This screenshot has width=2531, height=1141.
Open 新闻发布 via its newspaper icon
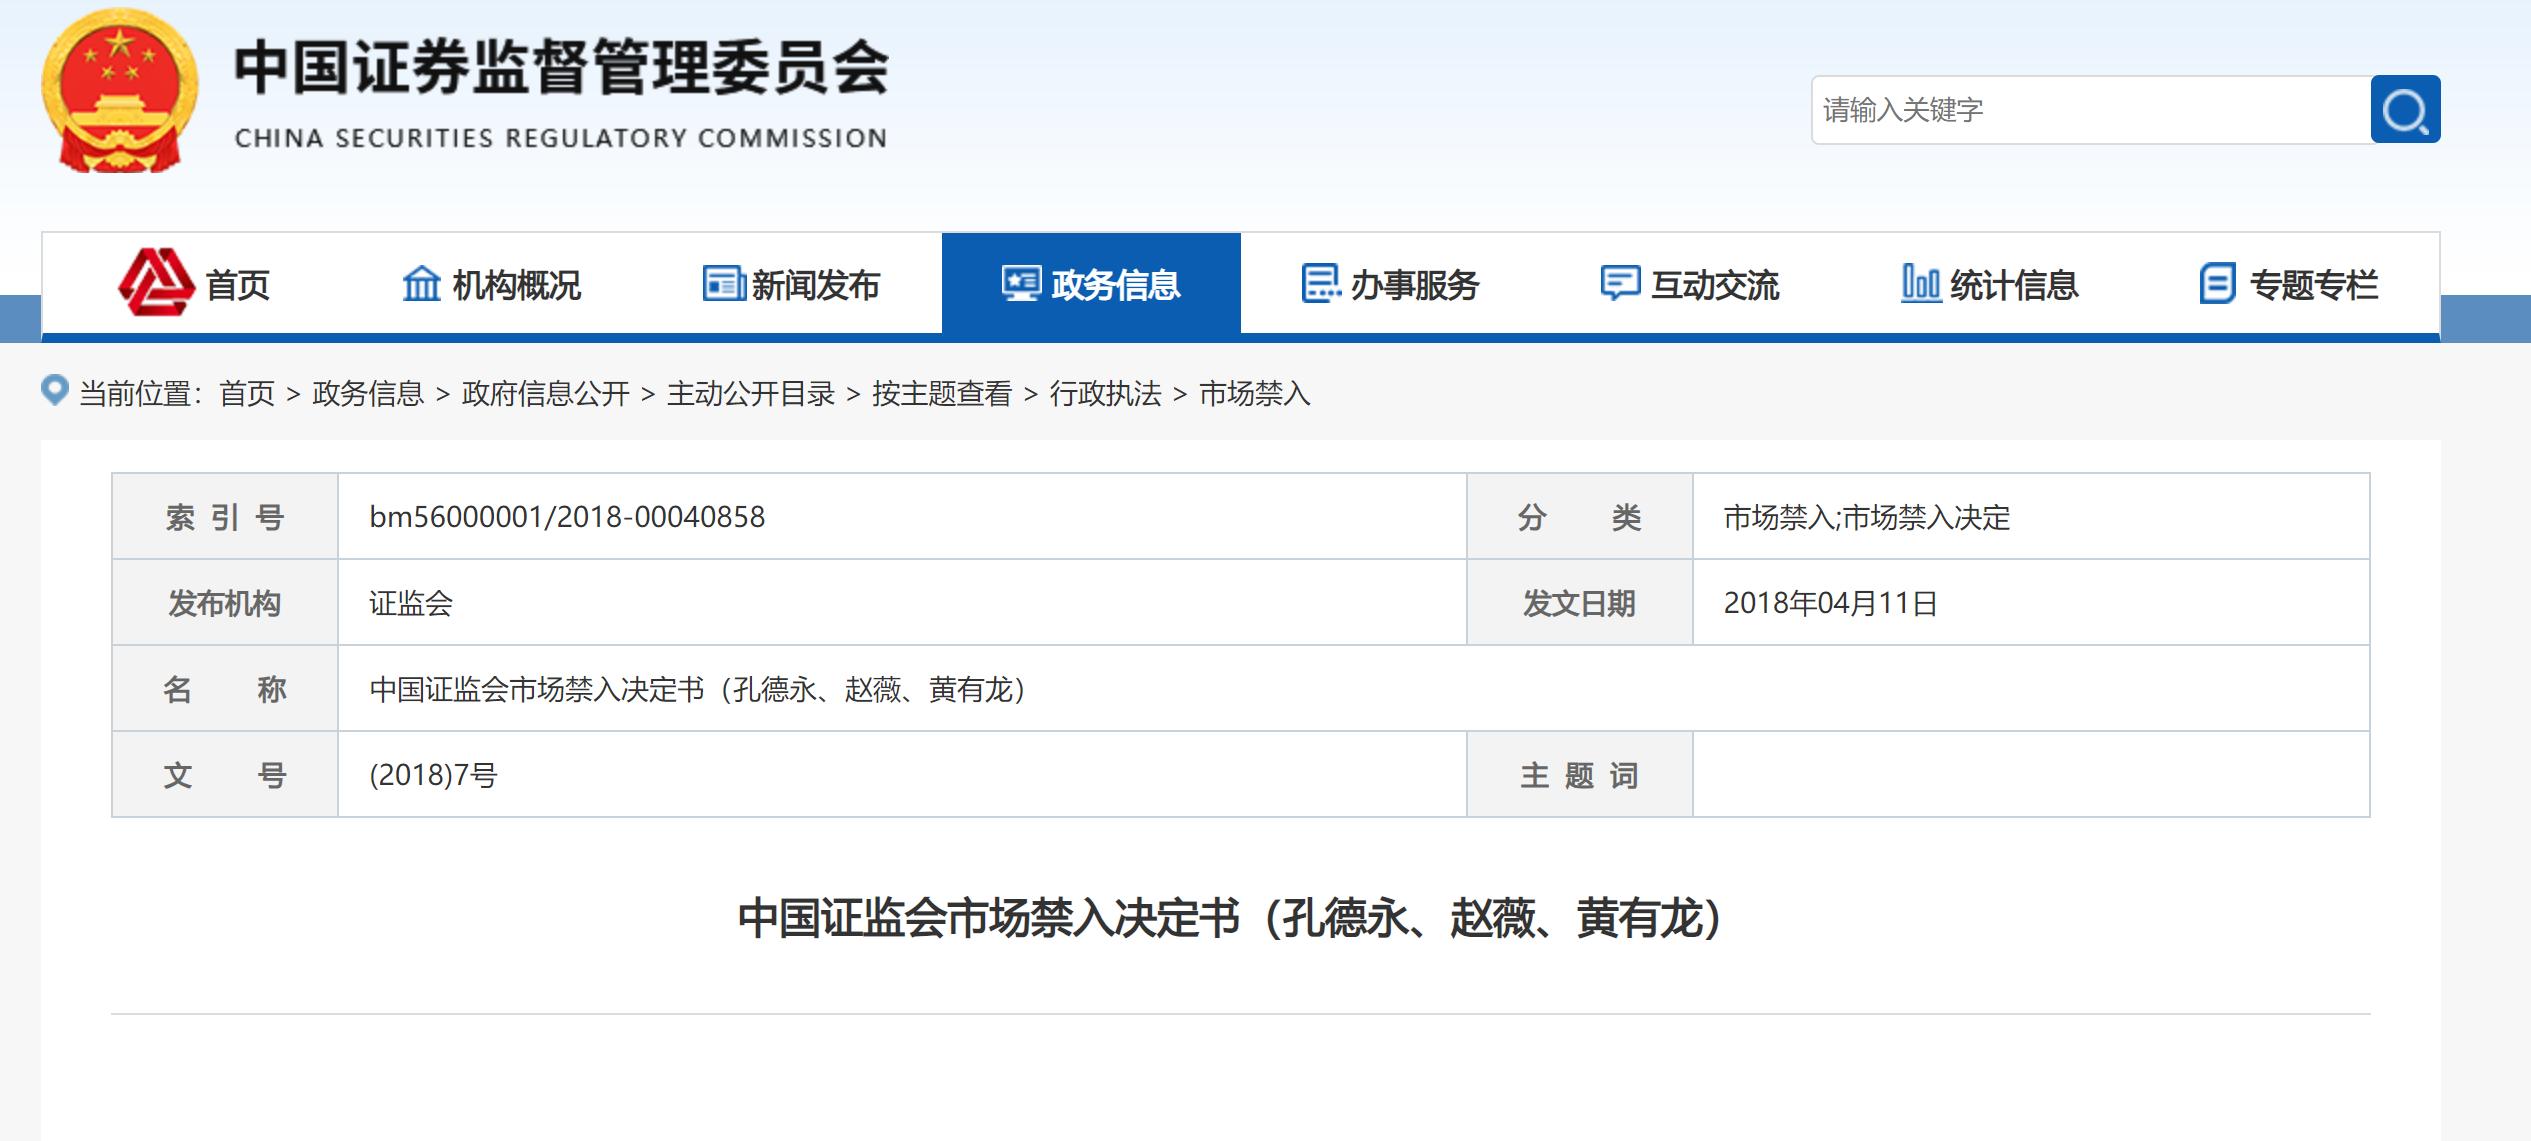[x=722, y=284]
